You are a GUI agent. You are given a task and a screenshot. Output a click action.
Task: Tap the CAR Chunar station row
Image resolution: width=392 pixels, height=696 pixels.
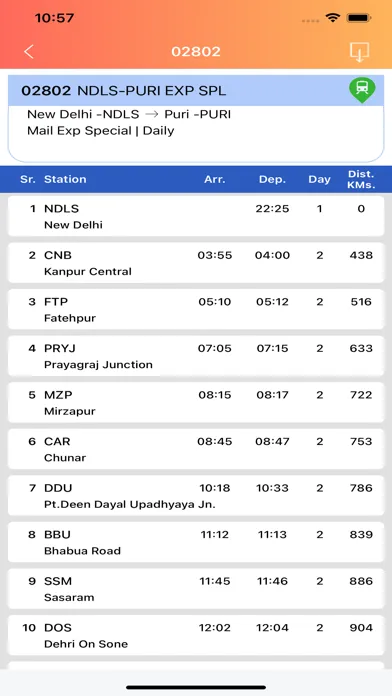click(196, 449)
